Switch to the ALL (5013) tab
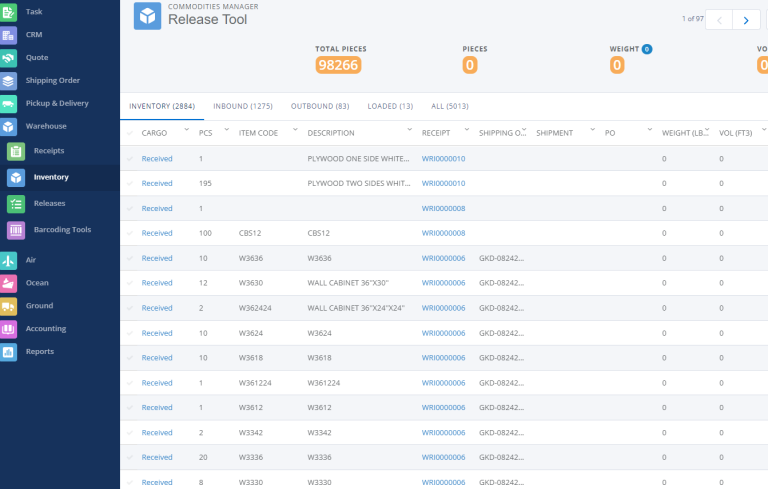This screenshot has height=489, width=768. tap(450, 106)
